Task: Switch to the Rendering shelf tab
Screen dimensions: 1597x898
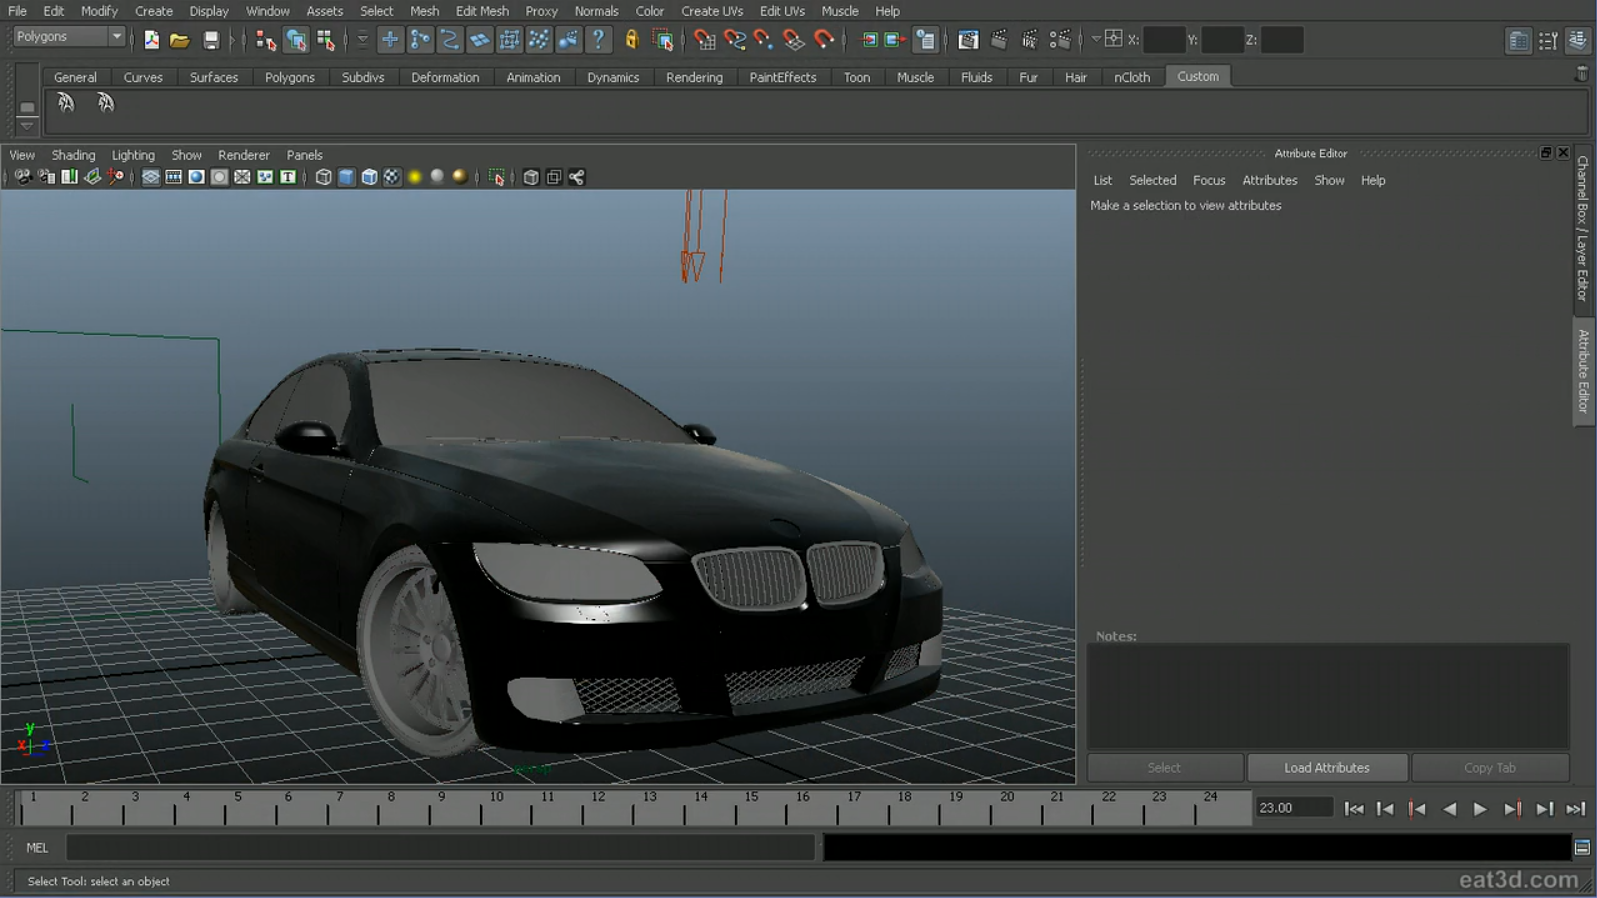Action: click(693, 77)
